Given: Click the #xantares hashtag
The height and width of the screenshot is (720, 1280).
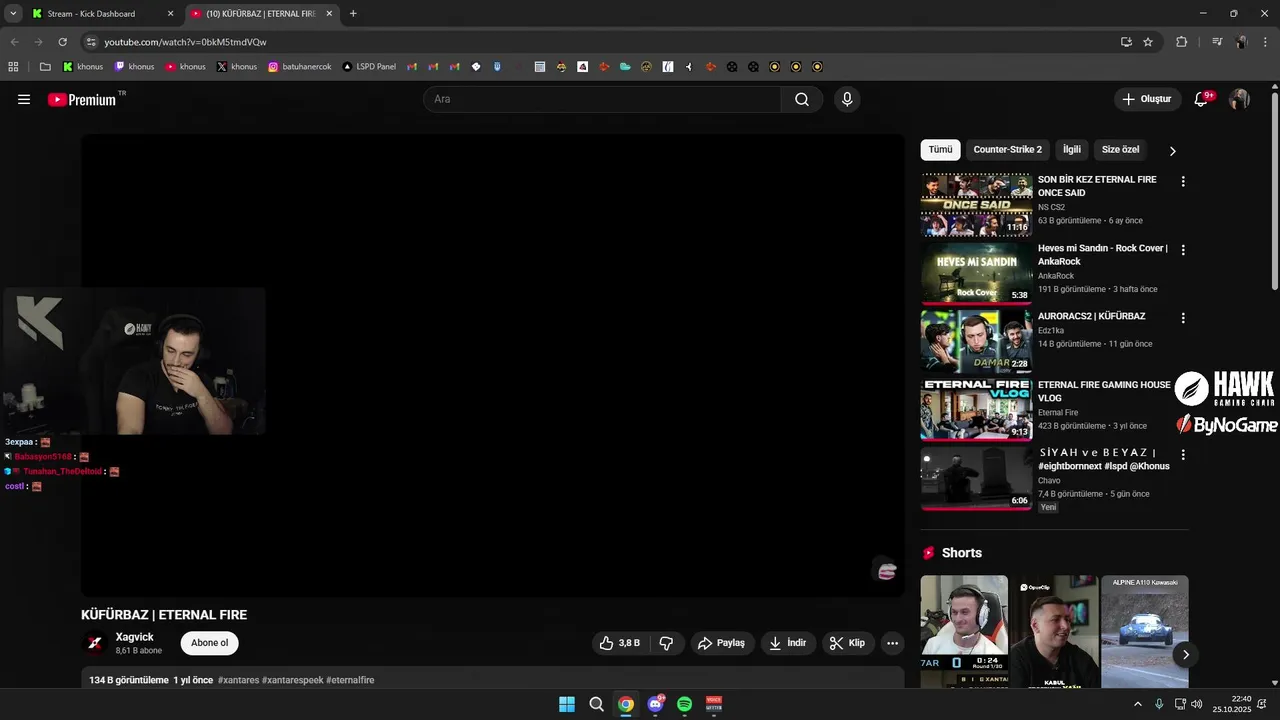Looking at the screenshot, I should [238, 680].
